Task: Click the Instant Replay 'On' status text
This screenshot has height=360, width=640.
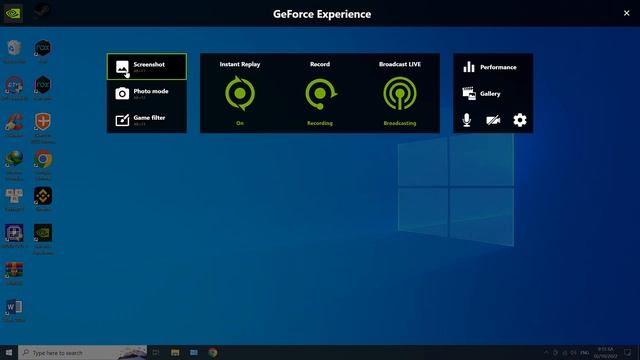Action: pos(240,123)
